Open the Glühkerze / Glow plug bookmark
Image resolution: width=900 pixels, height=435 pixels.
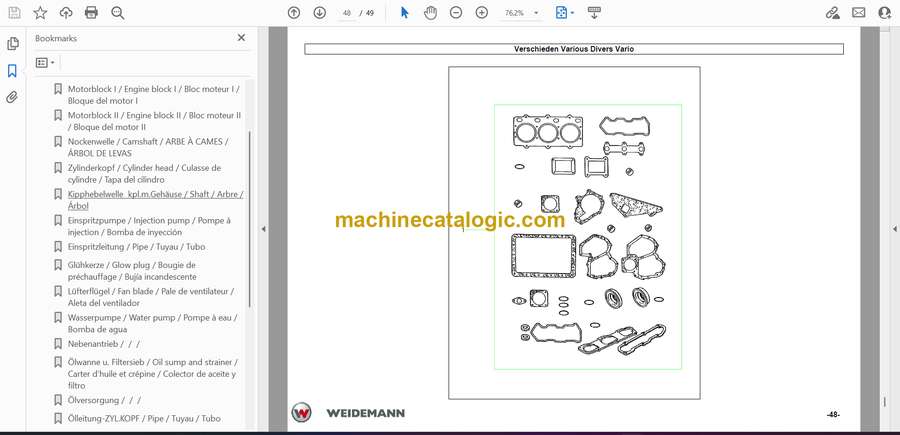pyautogui.click(x=132, y=271)
